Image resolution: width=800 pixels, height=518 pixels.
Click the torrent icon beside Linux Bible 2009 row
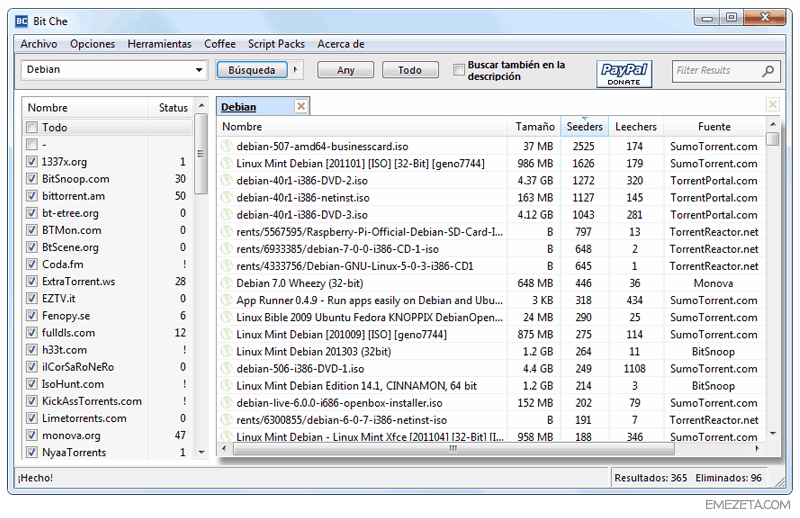pos(227,317)
